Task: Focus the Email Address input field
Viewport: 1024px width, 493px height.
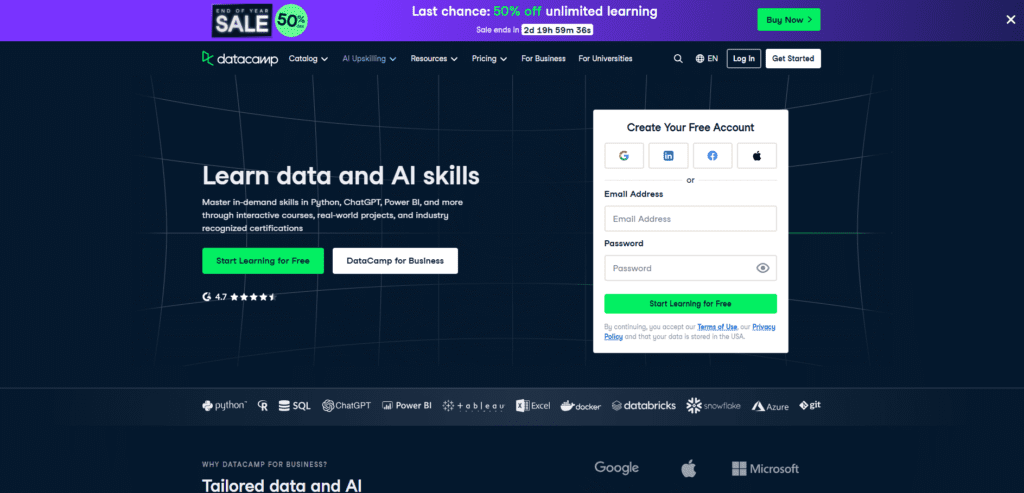Action: point(690,219)
